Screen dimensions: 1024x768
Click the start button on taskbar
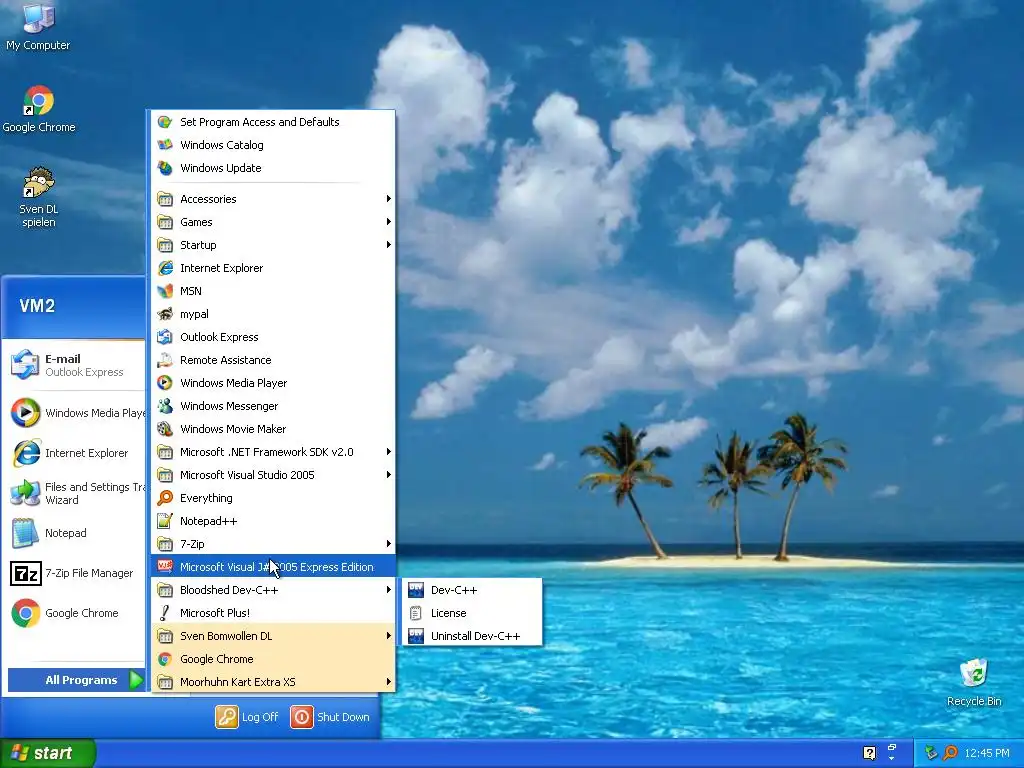(x=48, y=753)
